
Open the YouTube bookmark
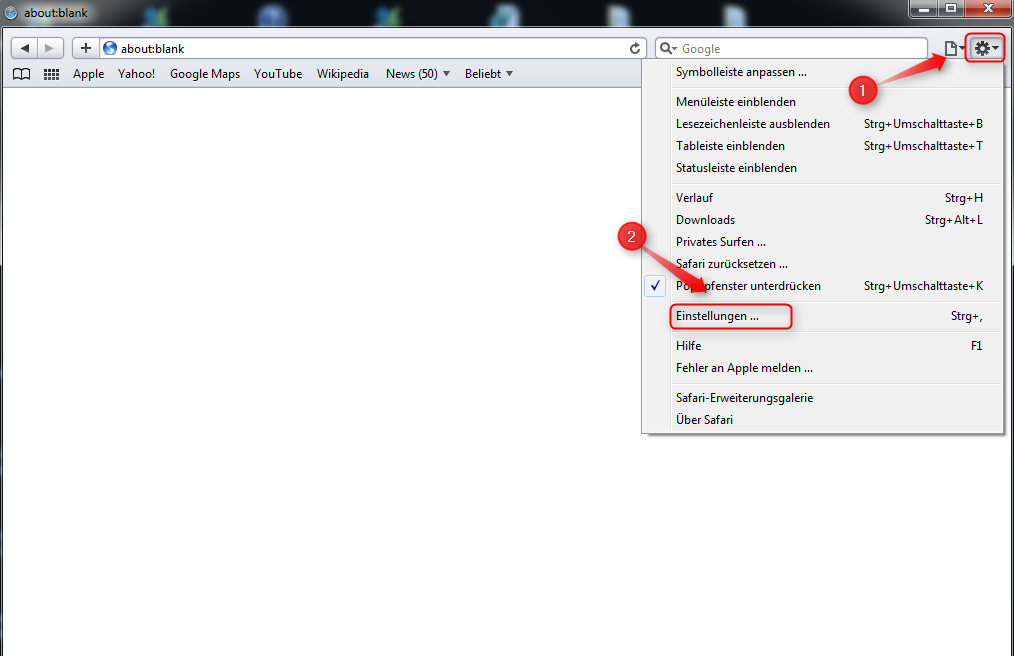pyautogui.click(x=278, y=74)
